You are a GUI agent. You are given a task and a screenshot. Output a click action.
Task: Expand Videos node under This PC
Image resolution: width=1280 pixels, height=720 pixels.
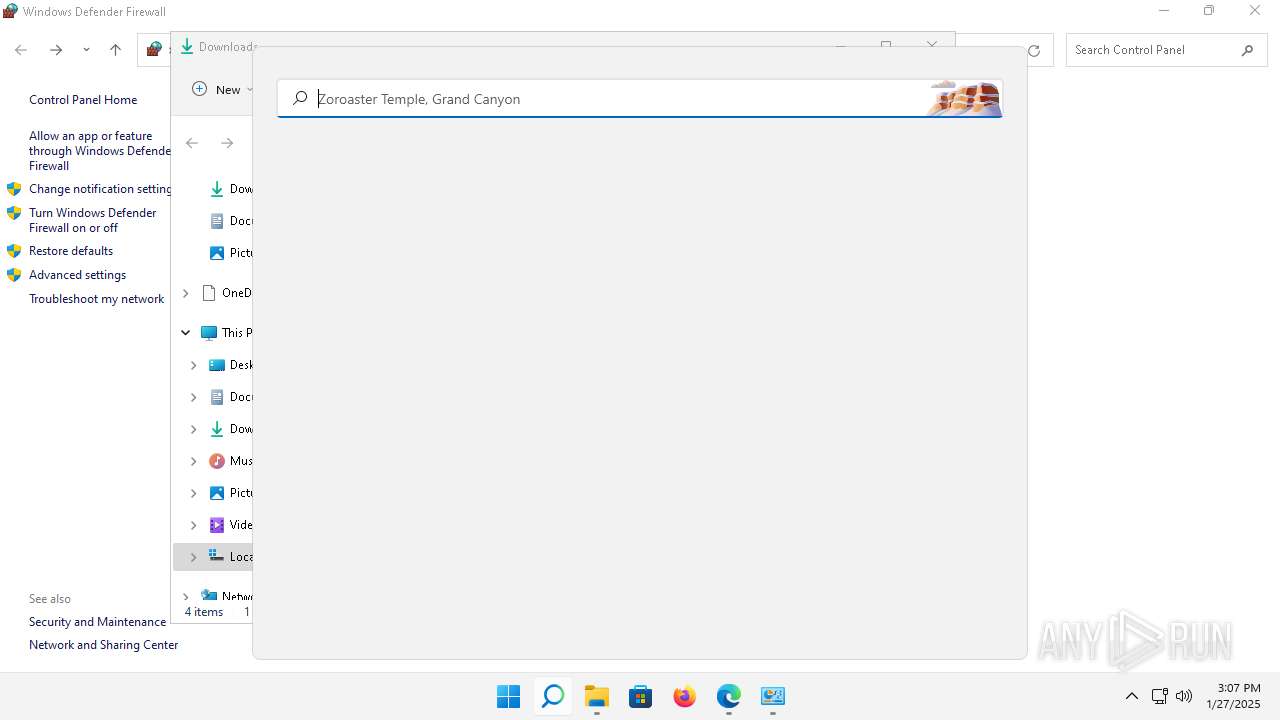point(194,525)
